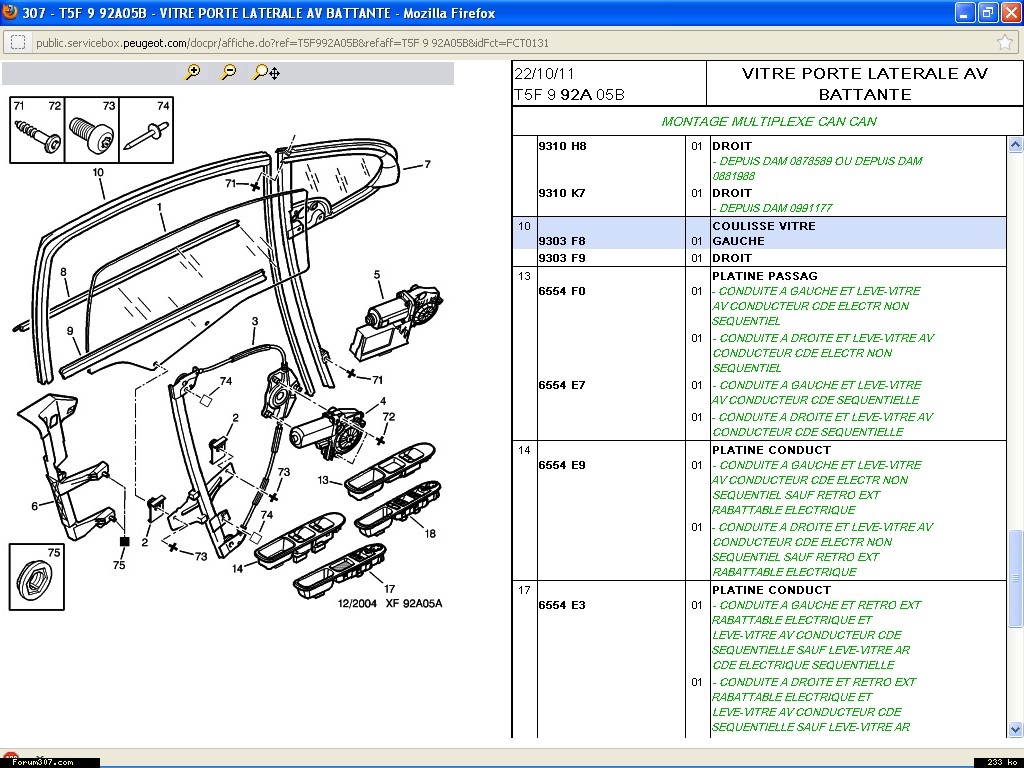Click the zoom out magnifier icon
1024x768 pixels.
pyautogui.click(x=228, y=72)
